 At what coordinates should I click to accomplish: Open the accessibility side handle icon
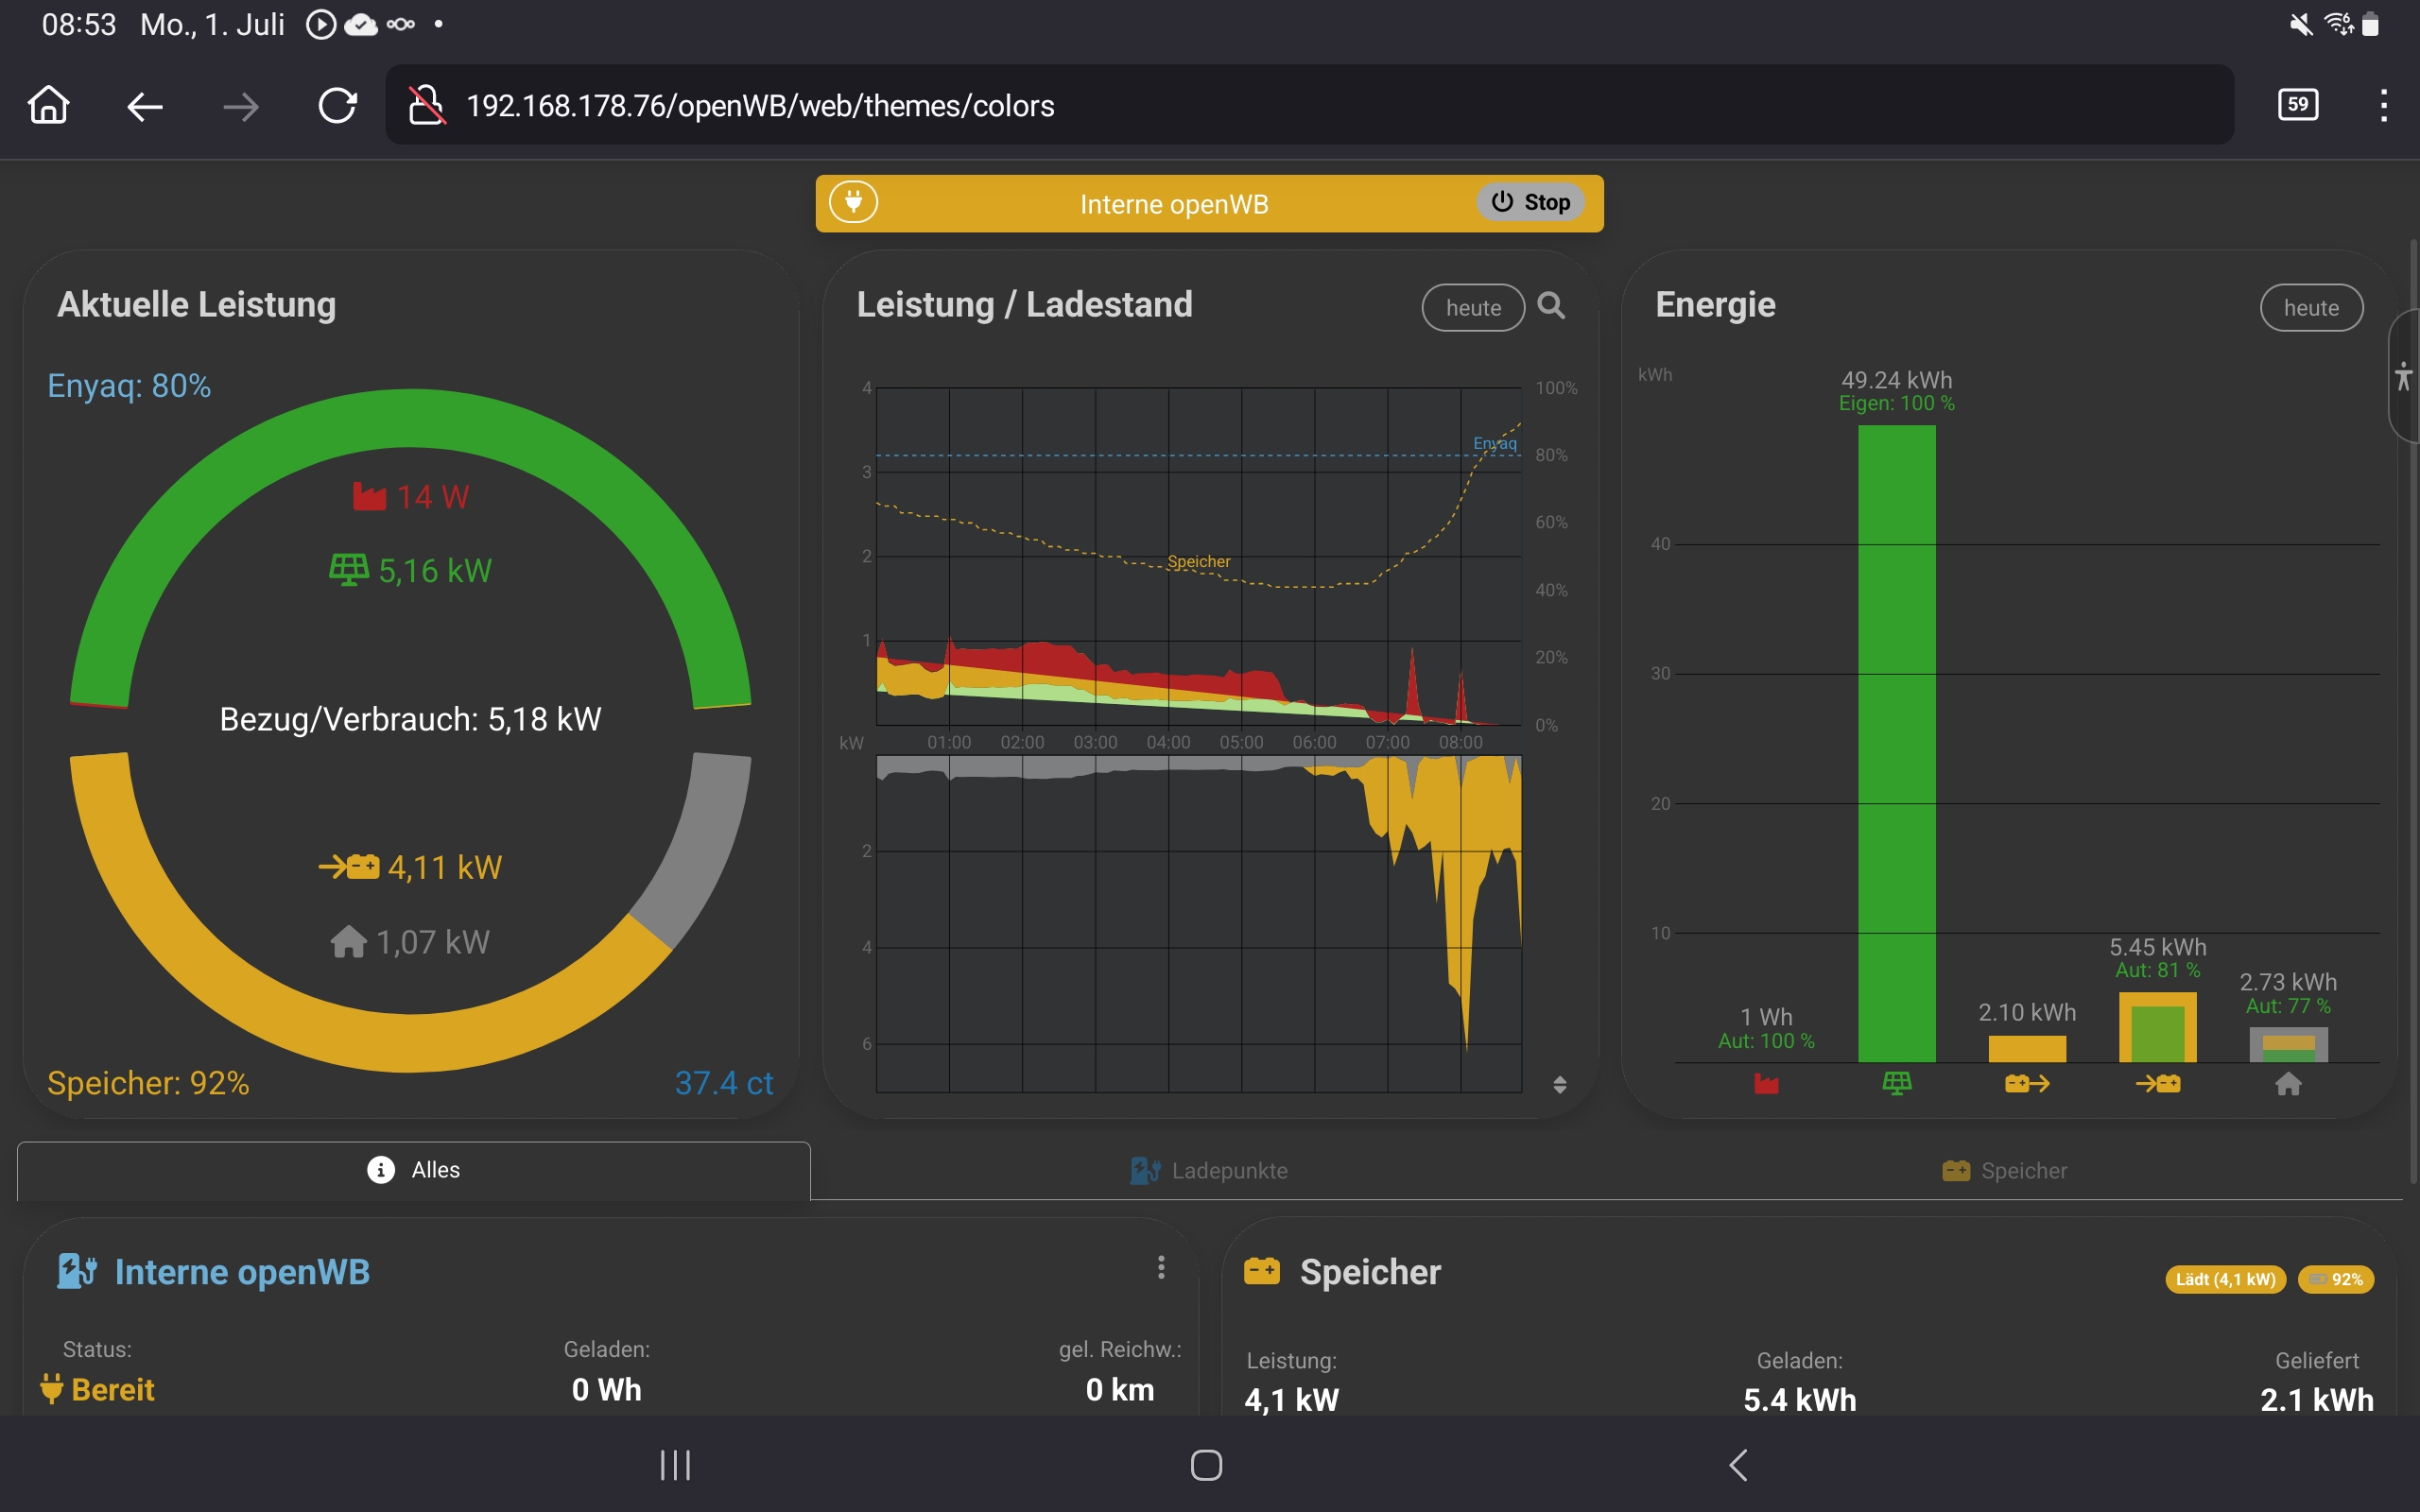click(x=2404, y=376)
